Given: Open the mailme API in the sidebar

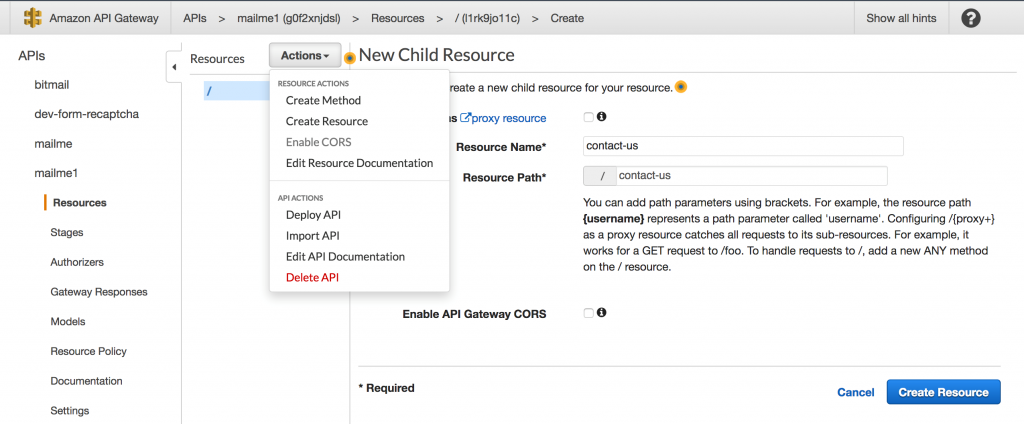Looking at the screenshot, I should pos(53,144).
